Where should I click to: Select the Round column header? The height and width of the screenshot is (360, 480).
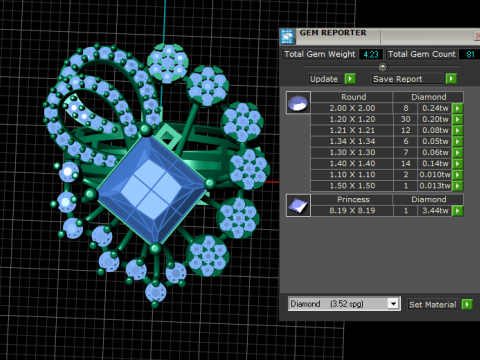coord(352,97)
